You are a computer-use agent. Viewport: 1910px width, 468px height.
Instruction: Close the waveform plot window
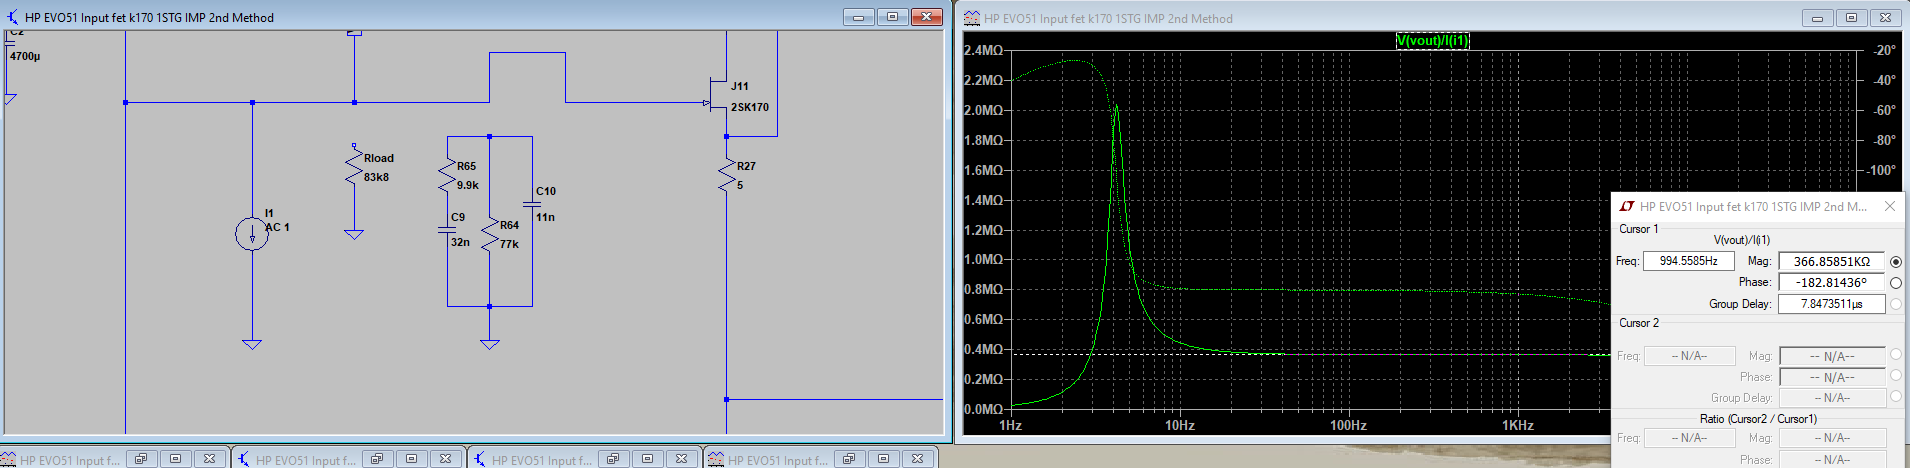tap(1885, 18)
